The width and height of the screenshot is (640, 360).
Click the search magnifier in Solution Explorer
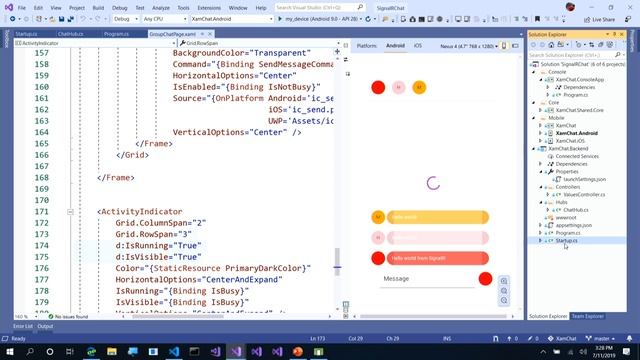click(x=618, y=55)
